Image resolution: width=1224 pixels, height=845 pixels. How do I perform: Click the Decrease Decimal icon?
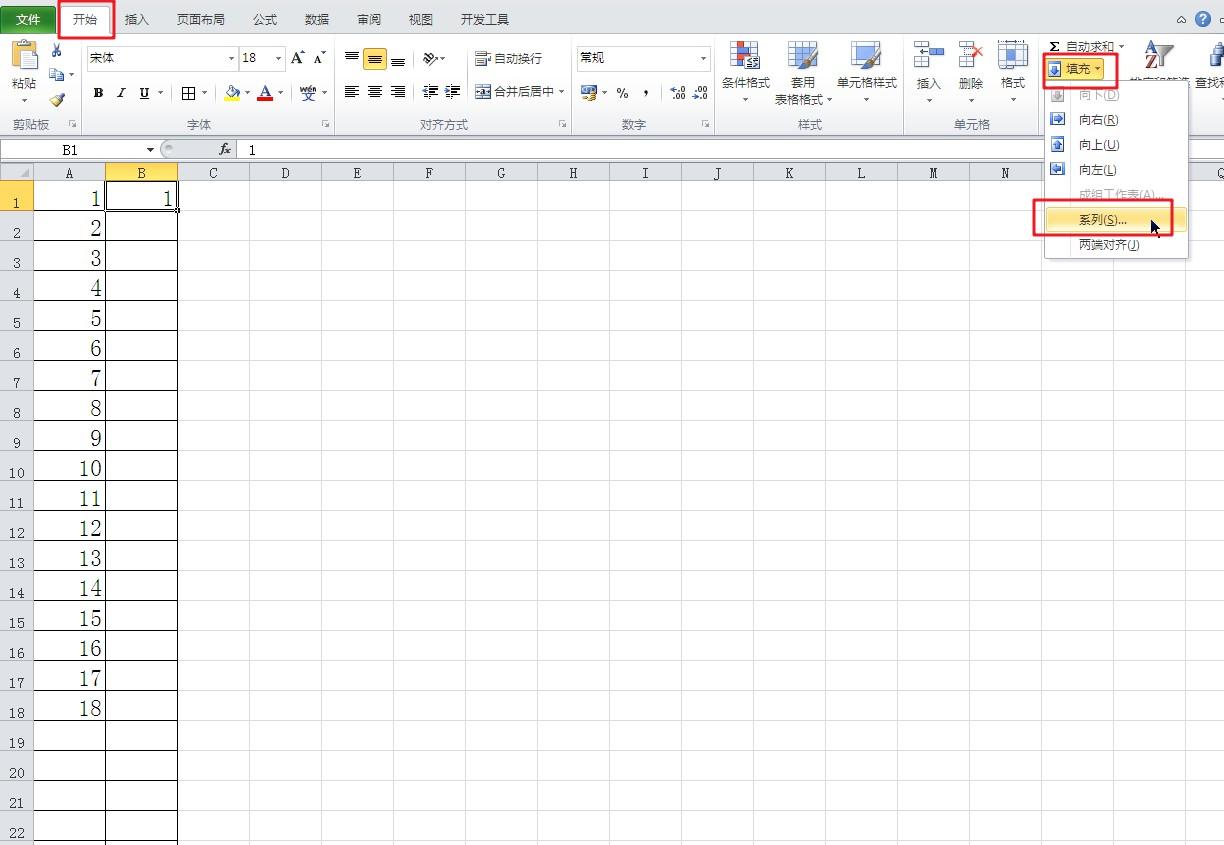(x=700, y=93)
